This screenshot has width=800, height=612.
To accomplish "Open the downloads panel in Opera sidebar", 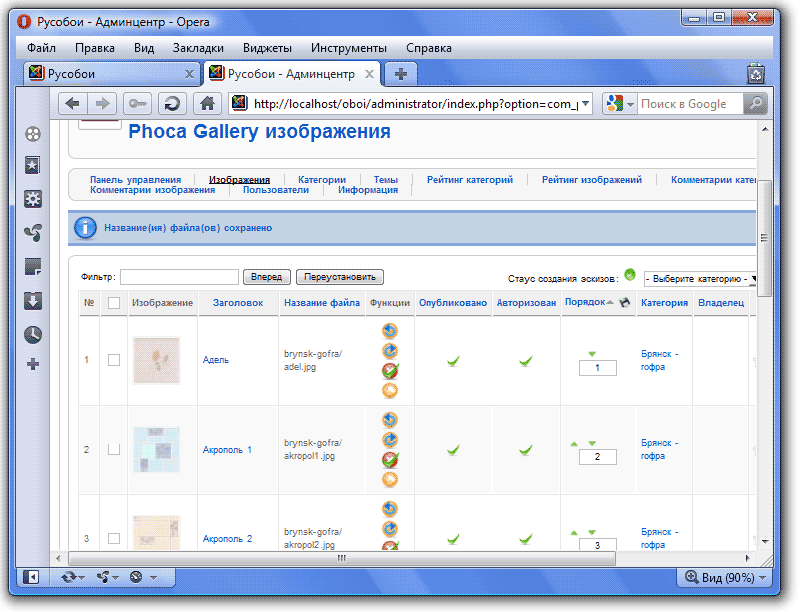I will click(x=33, y=301).
